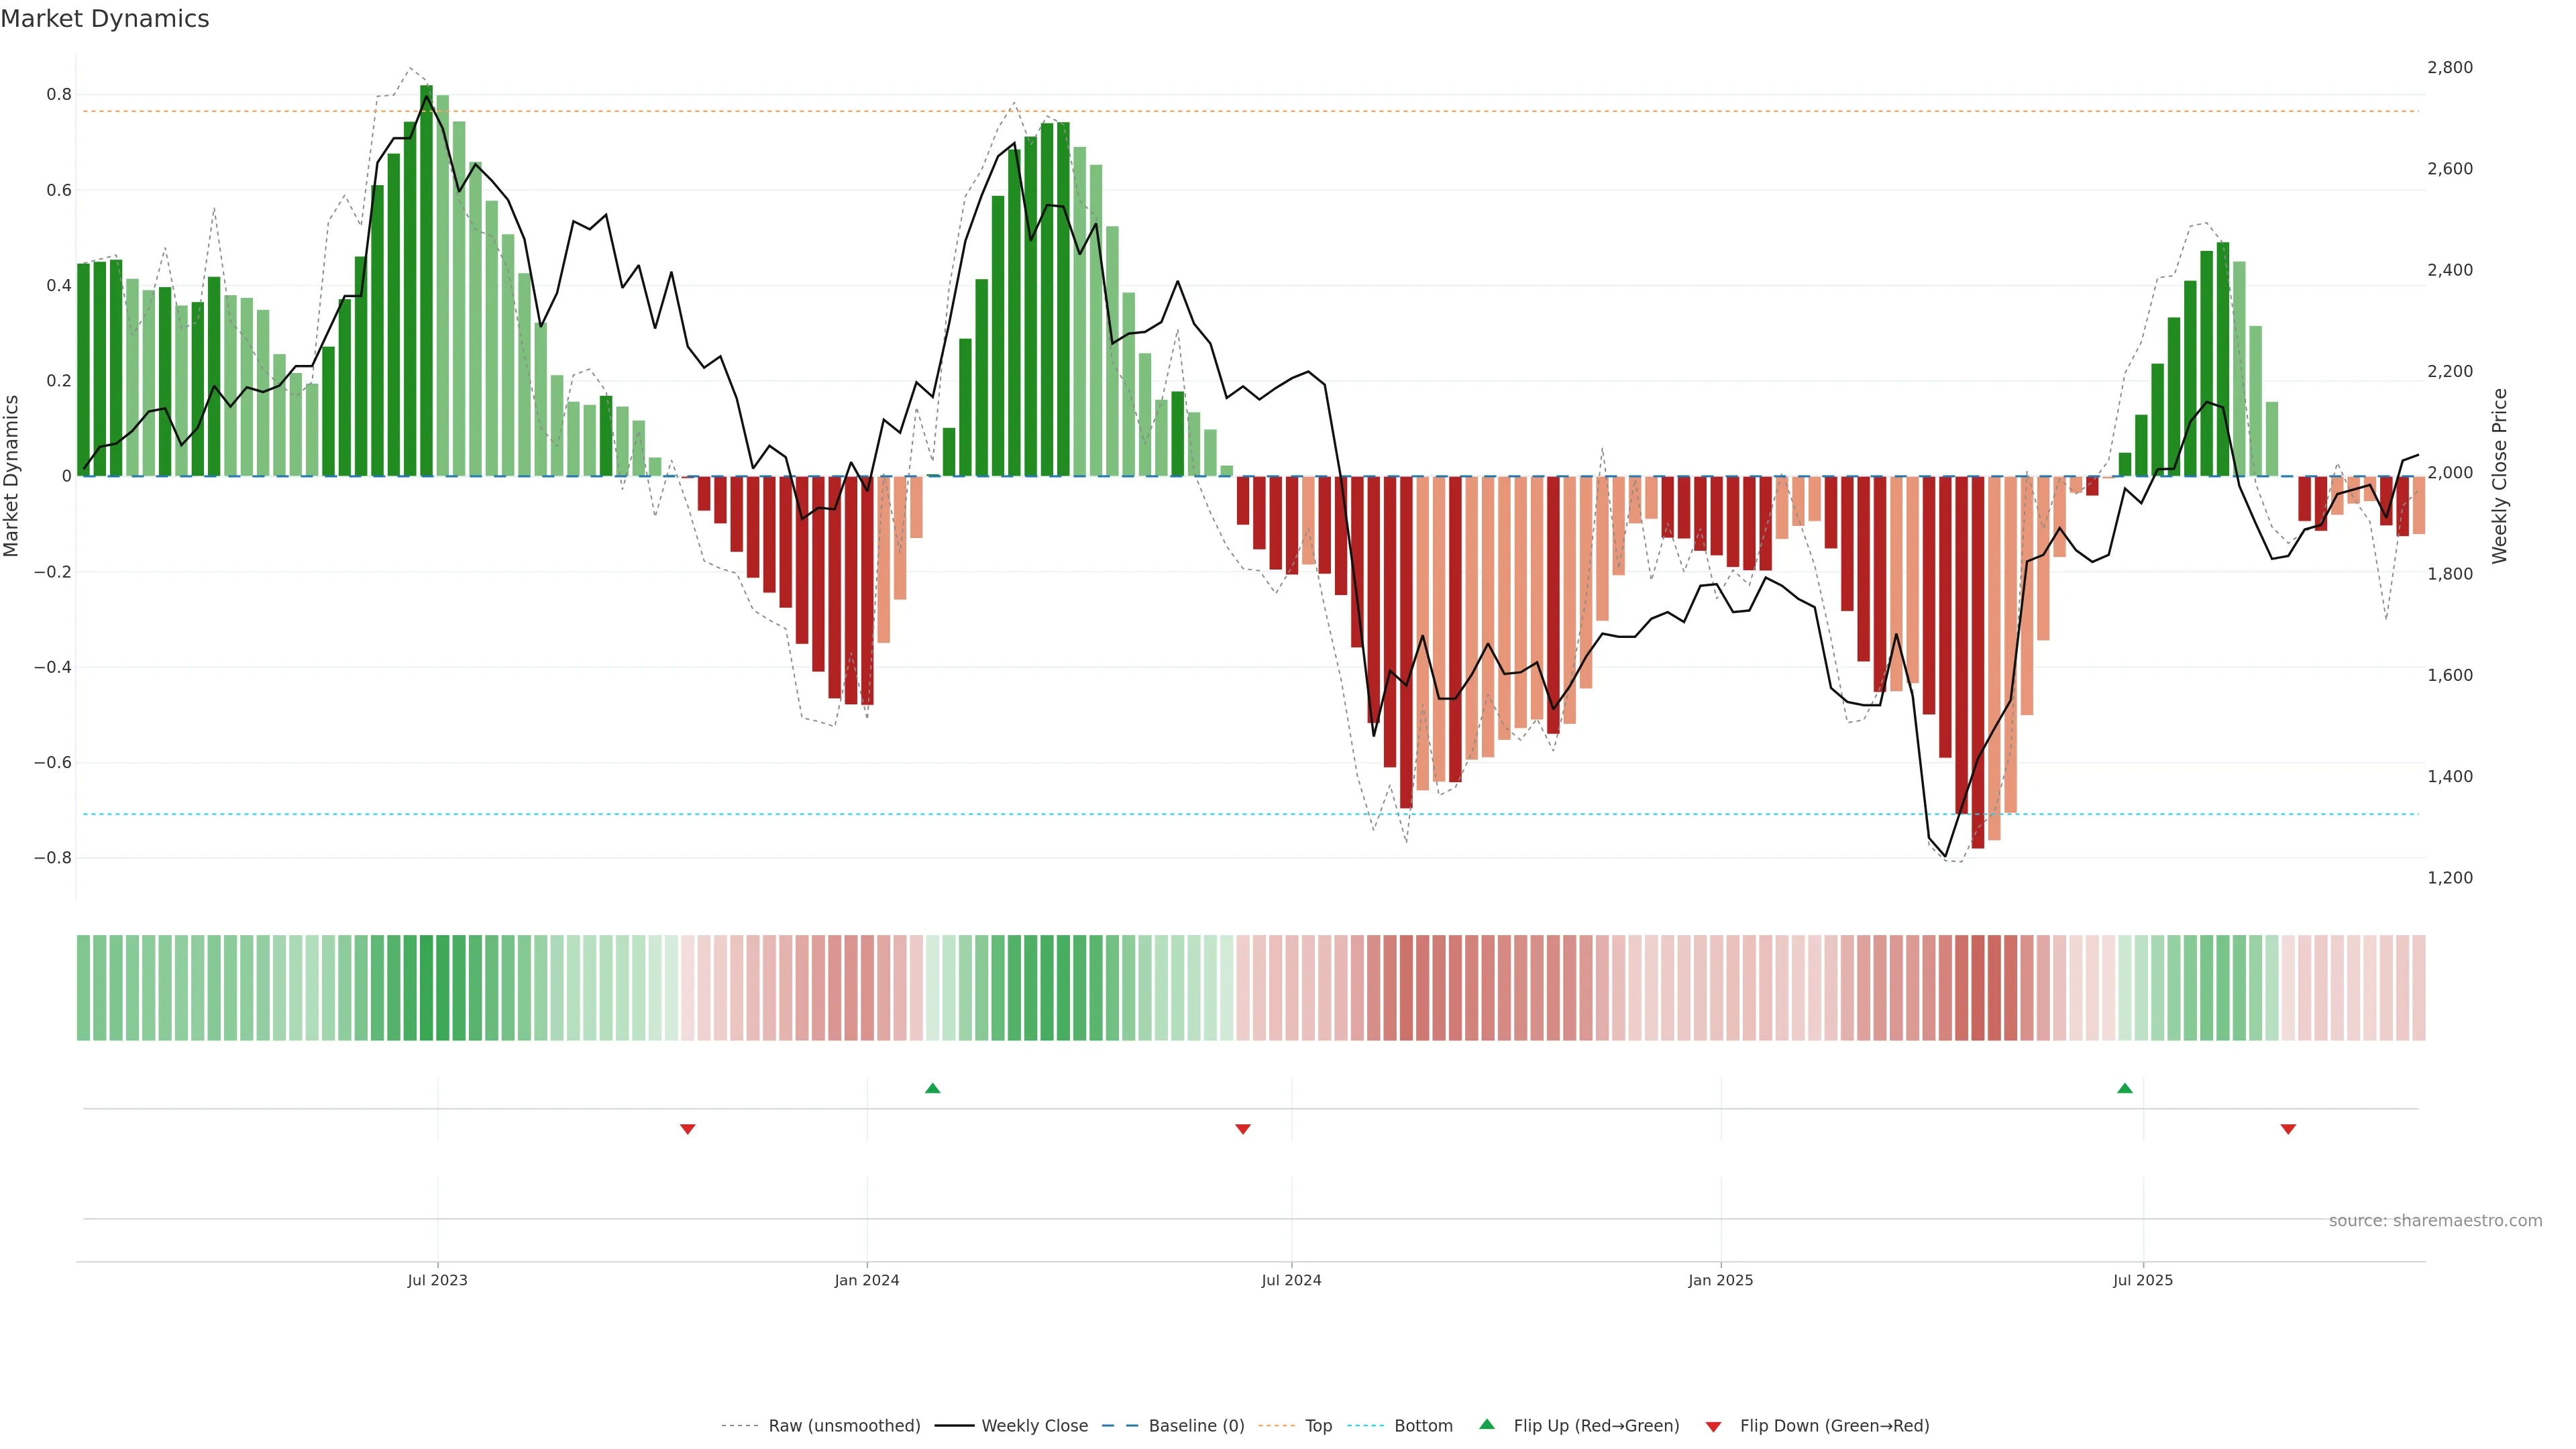Click the red triangle in Flip Down legend

pyautogui.click(x=1713, y=1427)
